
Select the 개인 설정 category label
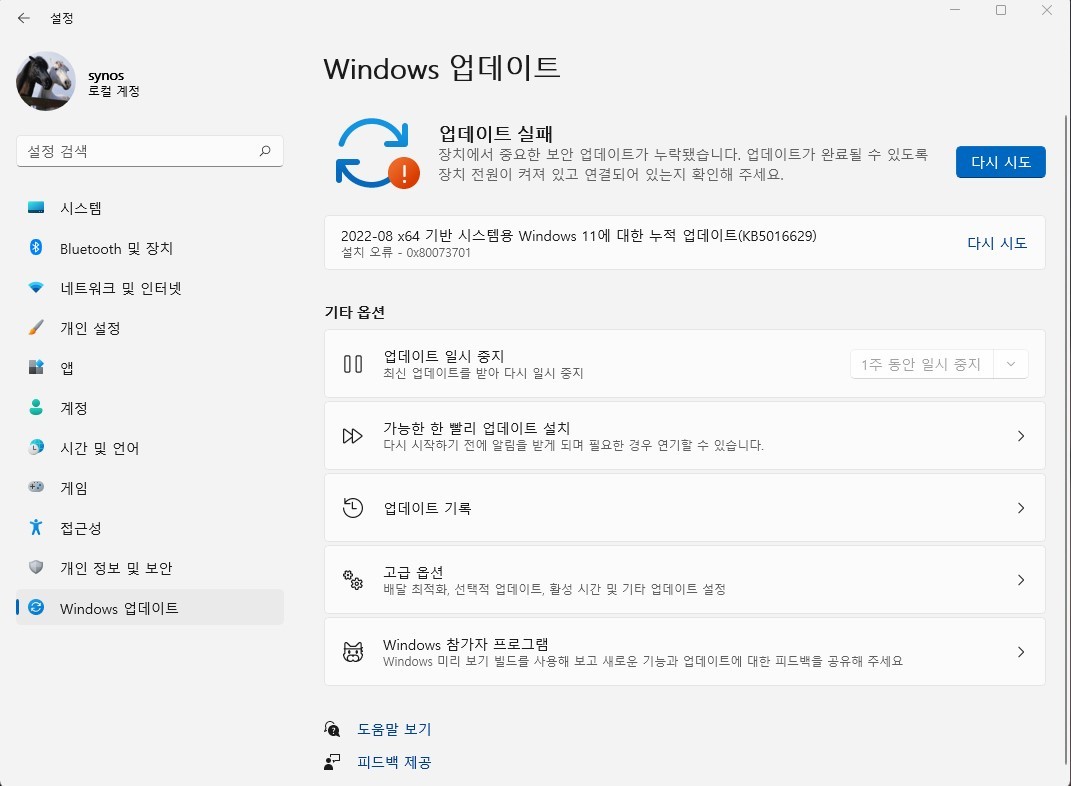90,328
